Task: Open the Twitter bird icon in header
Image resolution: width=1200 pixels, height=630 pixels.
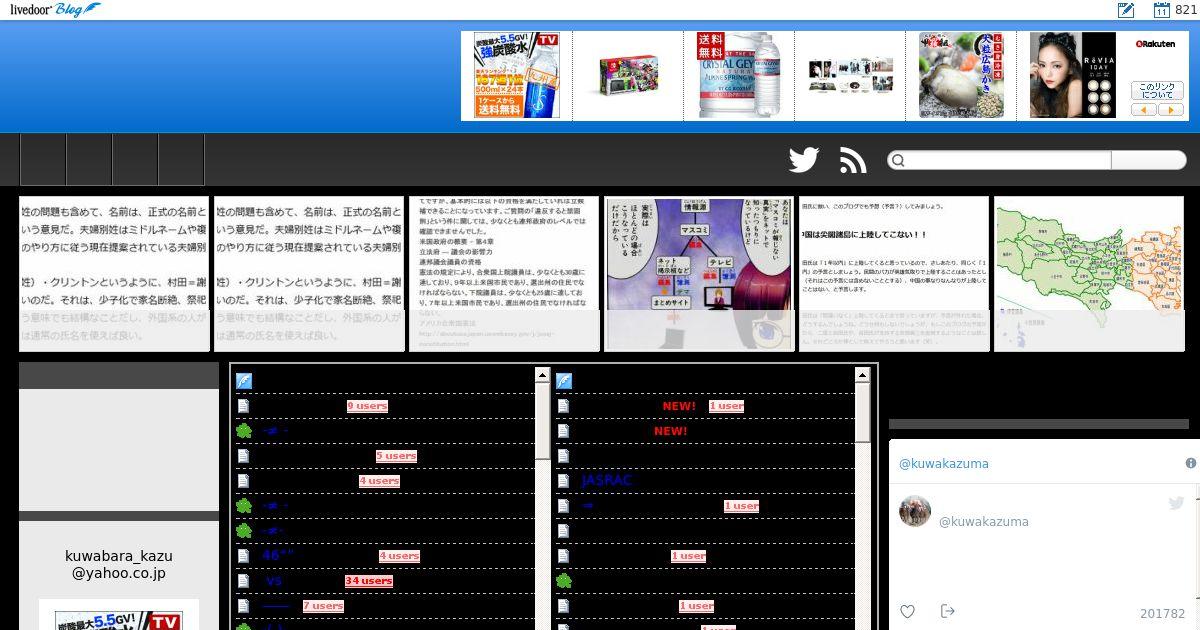Action: 804,160
